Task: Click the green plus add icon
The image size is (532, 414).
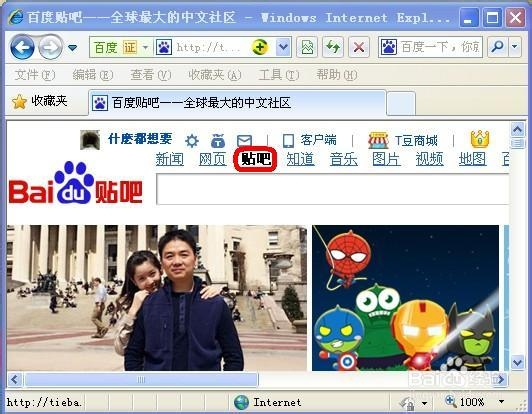Action: click(x=260, y=47)
